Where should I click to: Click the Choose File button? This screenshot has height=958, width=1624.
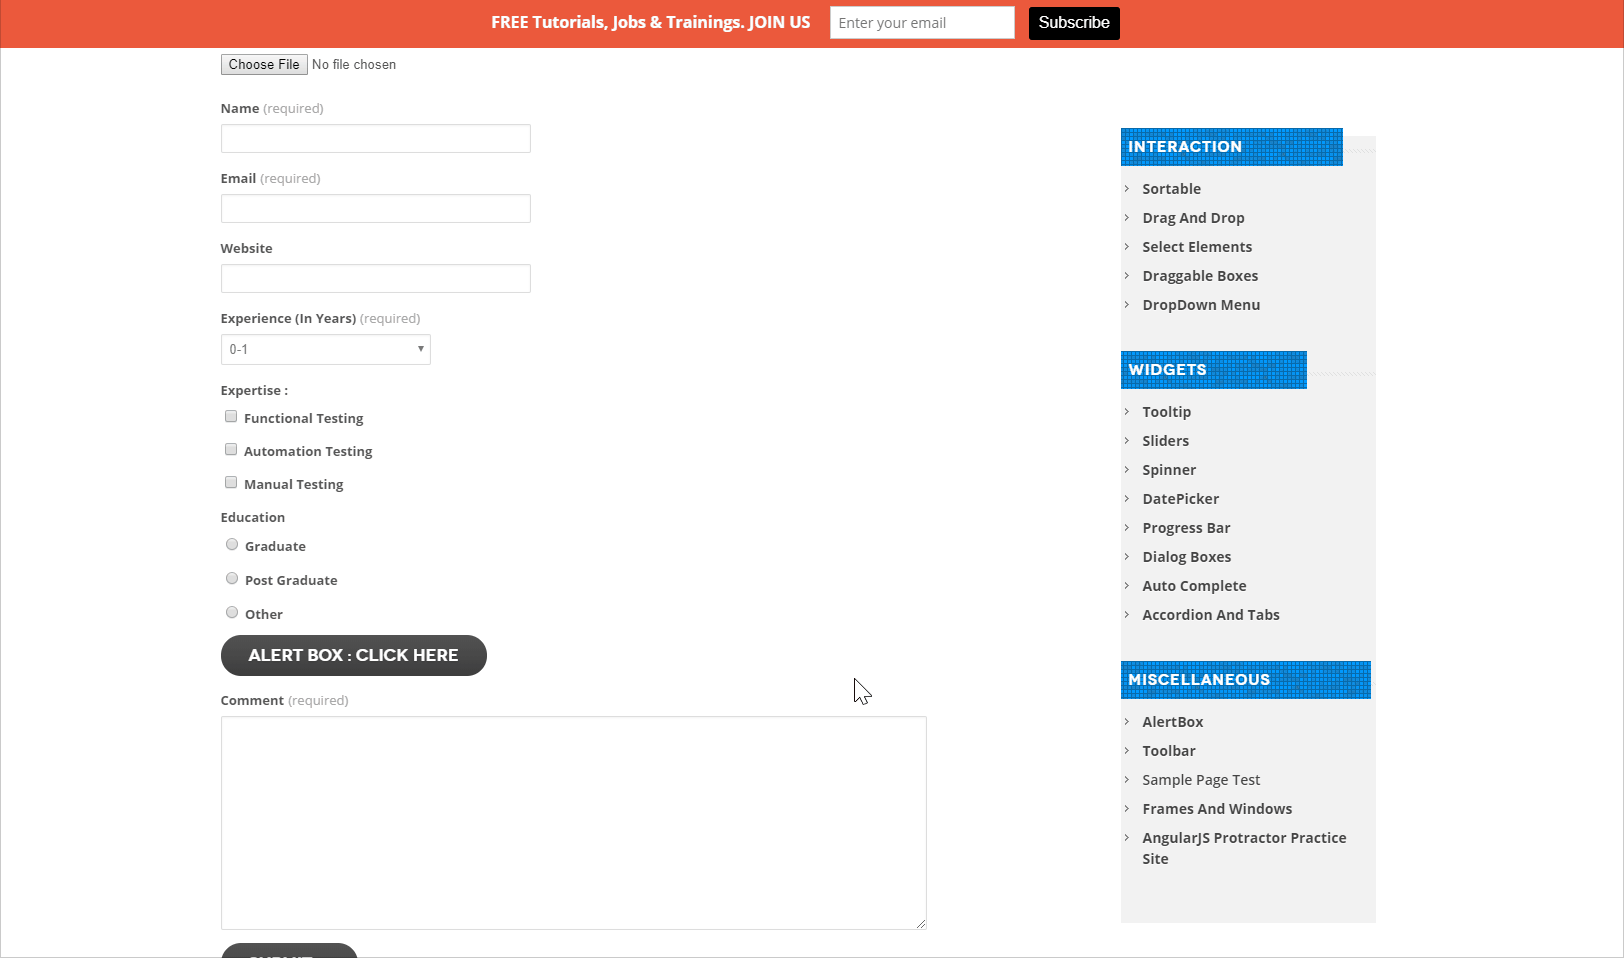point(264,65)
